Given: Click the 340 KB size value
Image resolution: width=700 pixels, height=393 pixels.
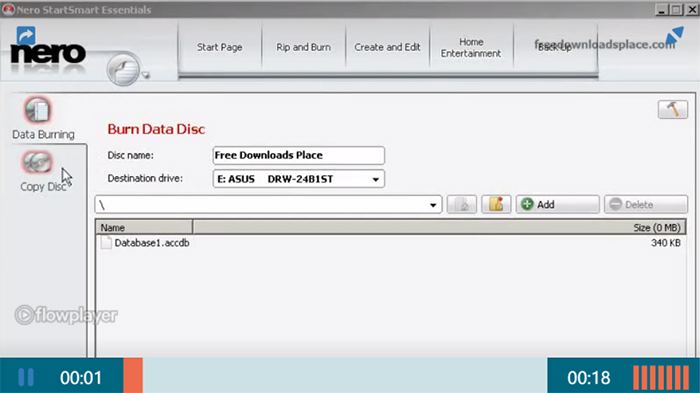Looking at the screenshot, I should pos(666,243).
